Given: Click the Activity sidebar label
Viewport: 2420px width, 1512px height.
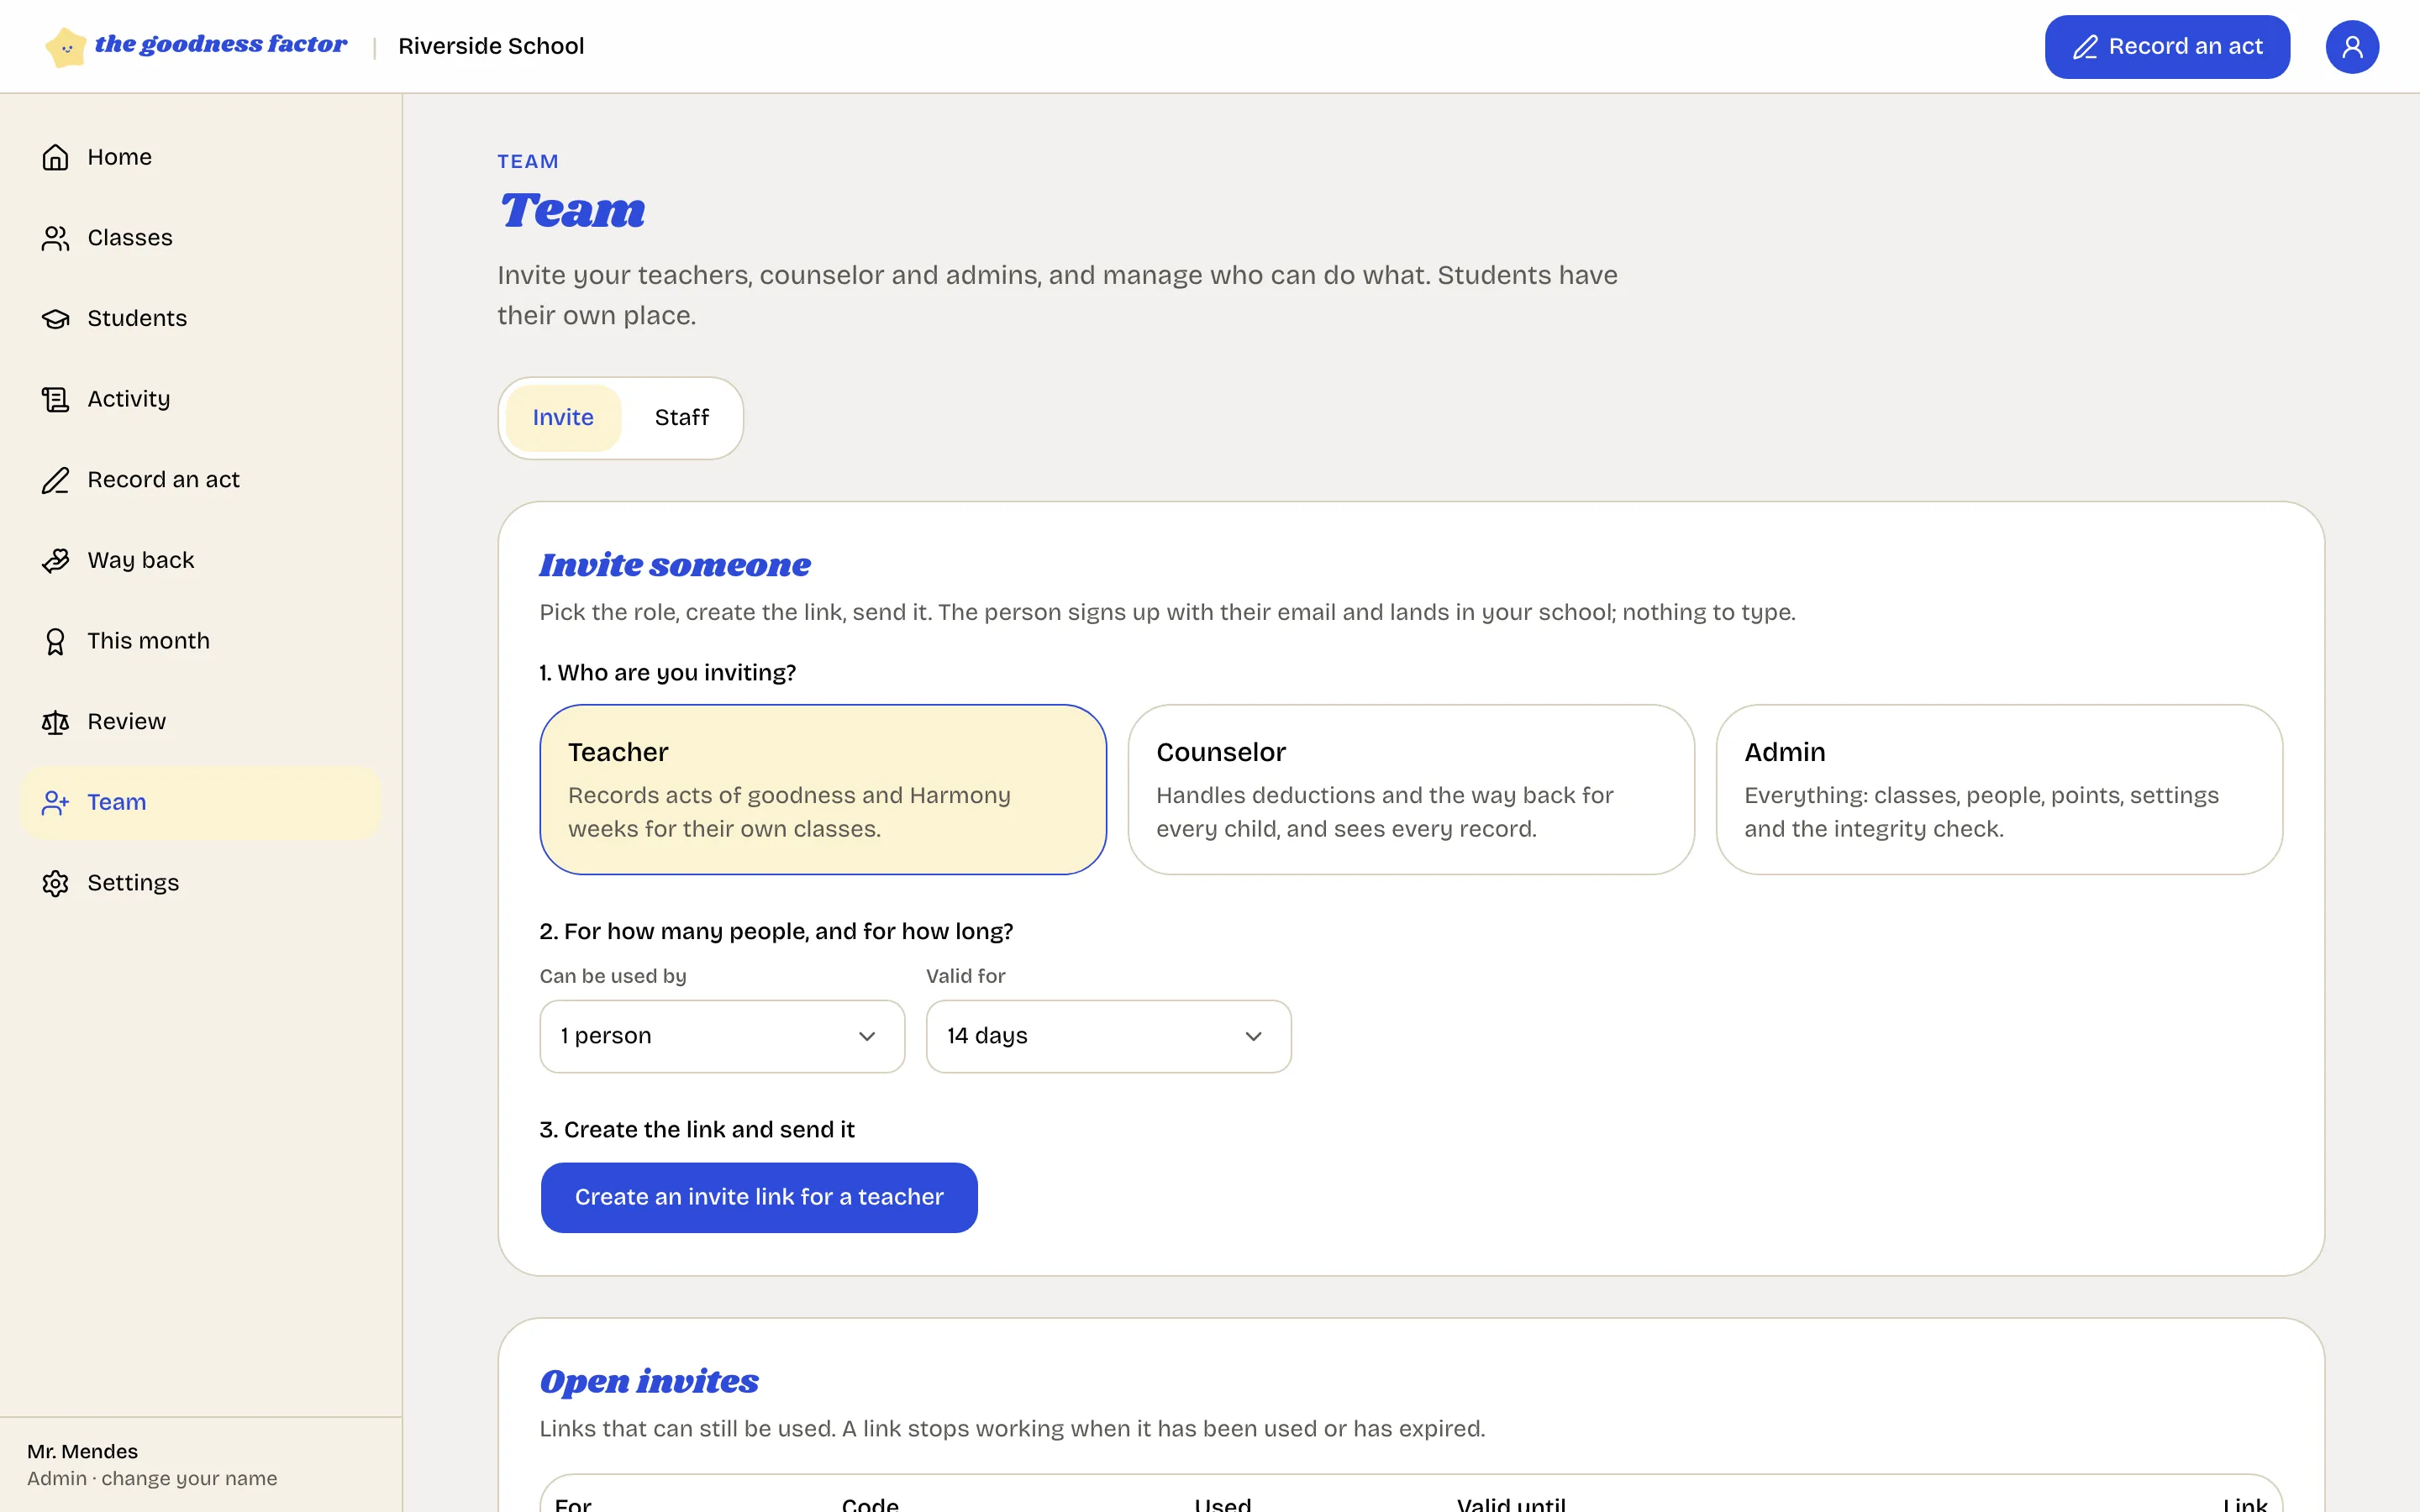Looking at the screenshot, I should 129,399.
